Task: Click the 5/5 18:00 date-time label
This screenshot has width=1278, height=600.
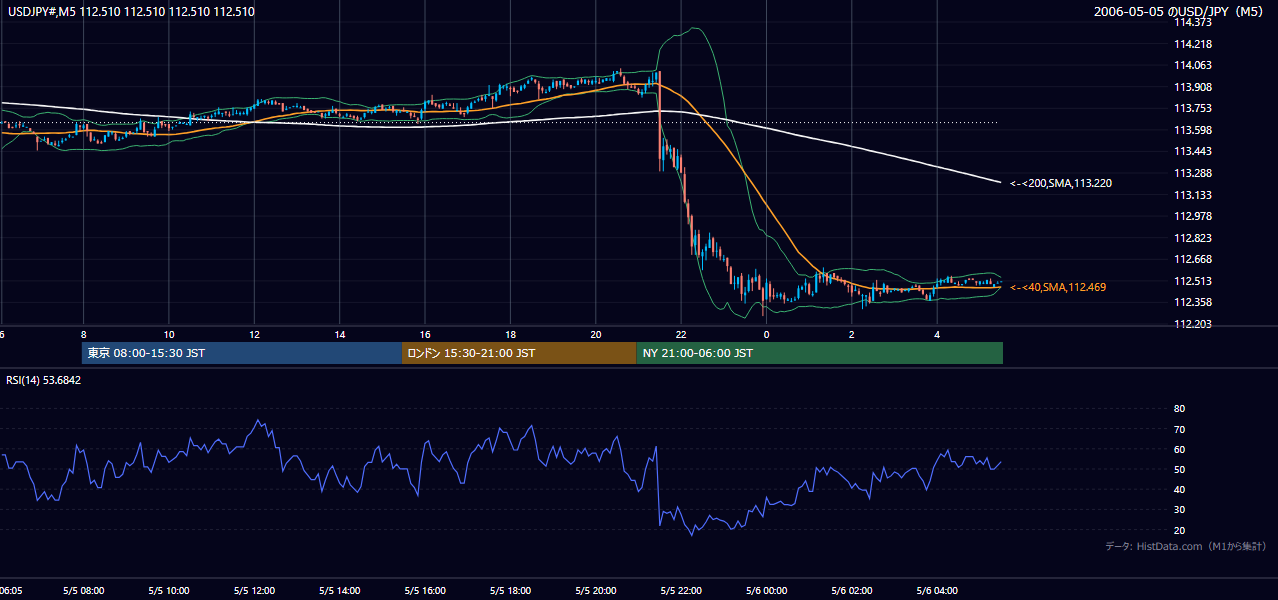Action: (511, 591)
